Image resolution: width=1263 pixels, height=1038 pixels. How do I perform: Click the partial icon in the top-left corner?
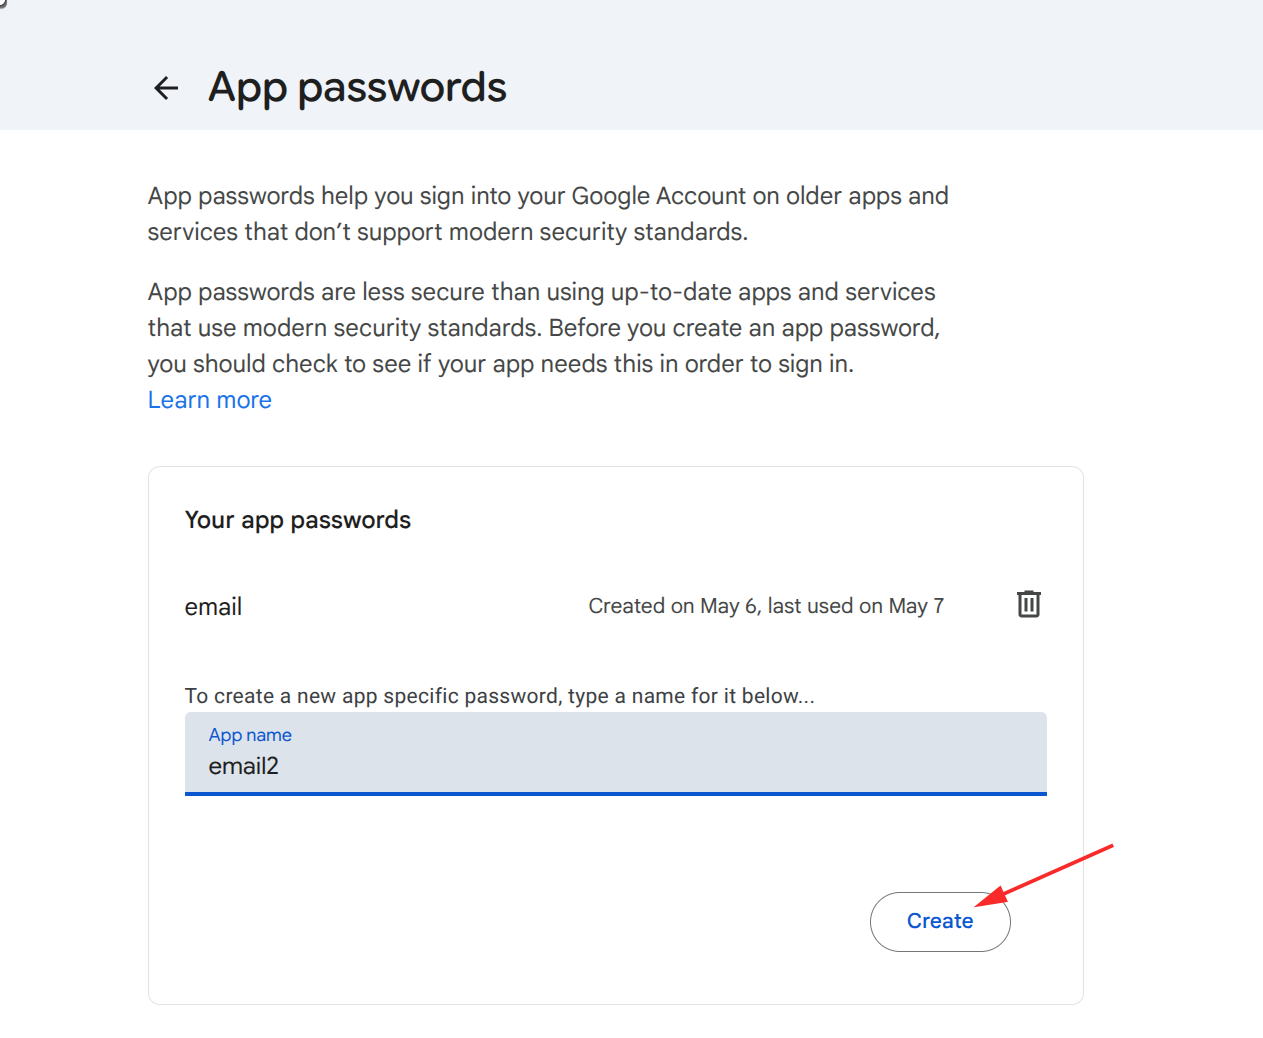point(3,3)
